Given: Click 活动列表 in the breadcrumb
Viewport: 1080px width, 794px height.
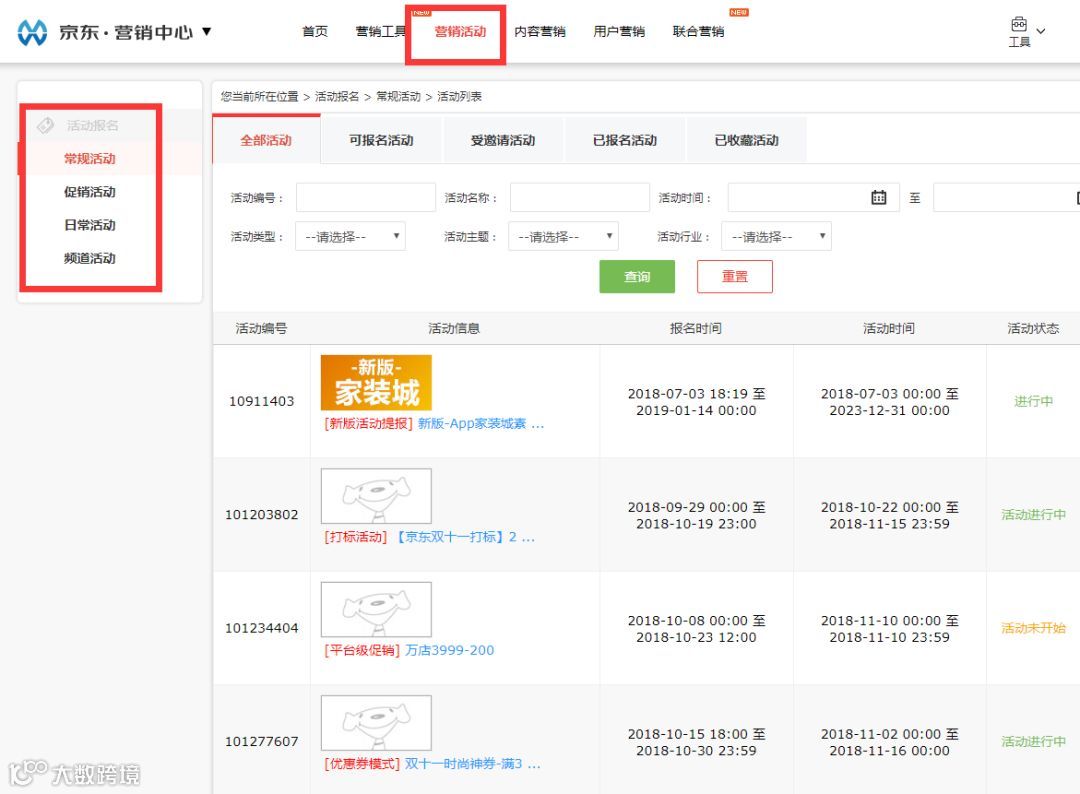Looking at the screenshot, I should tap(459, 96).
